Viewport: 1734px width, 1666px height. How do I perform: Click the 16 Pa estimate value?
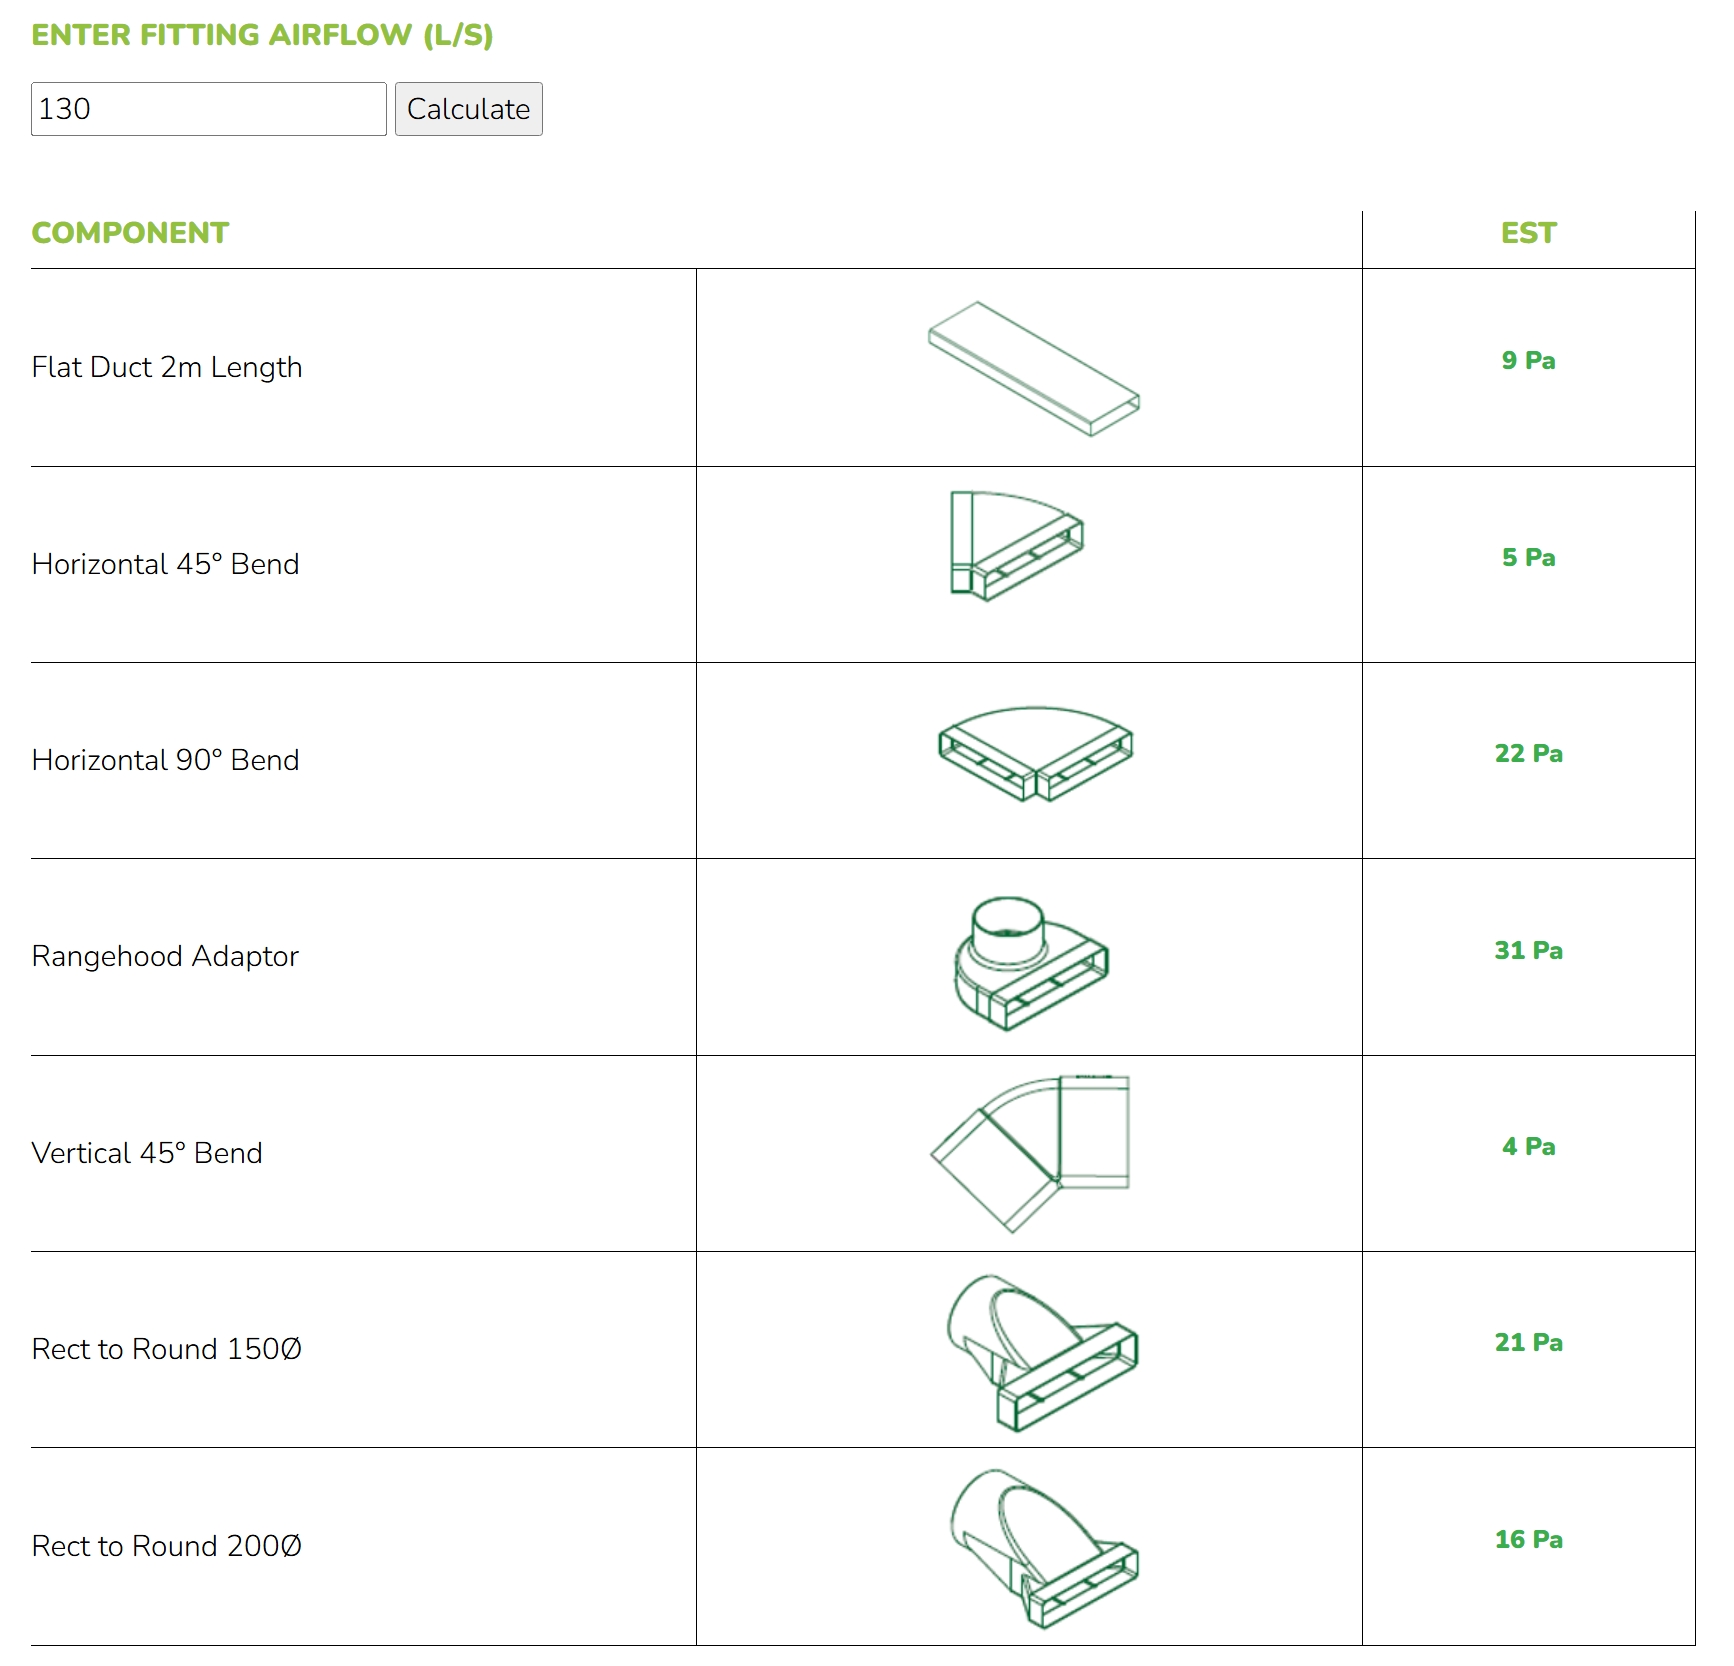coord(1528,1539)
